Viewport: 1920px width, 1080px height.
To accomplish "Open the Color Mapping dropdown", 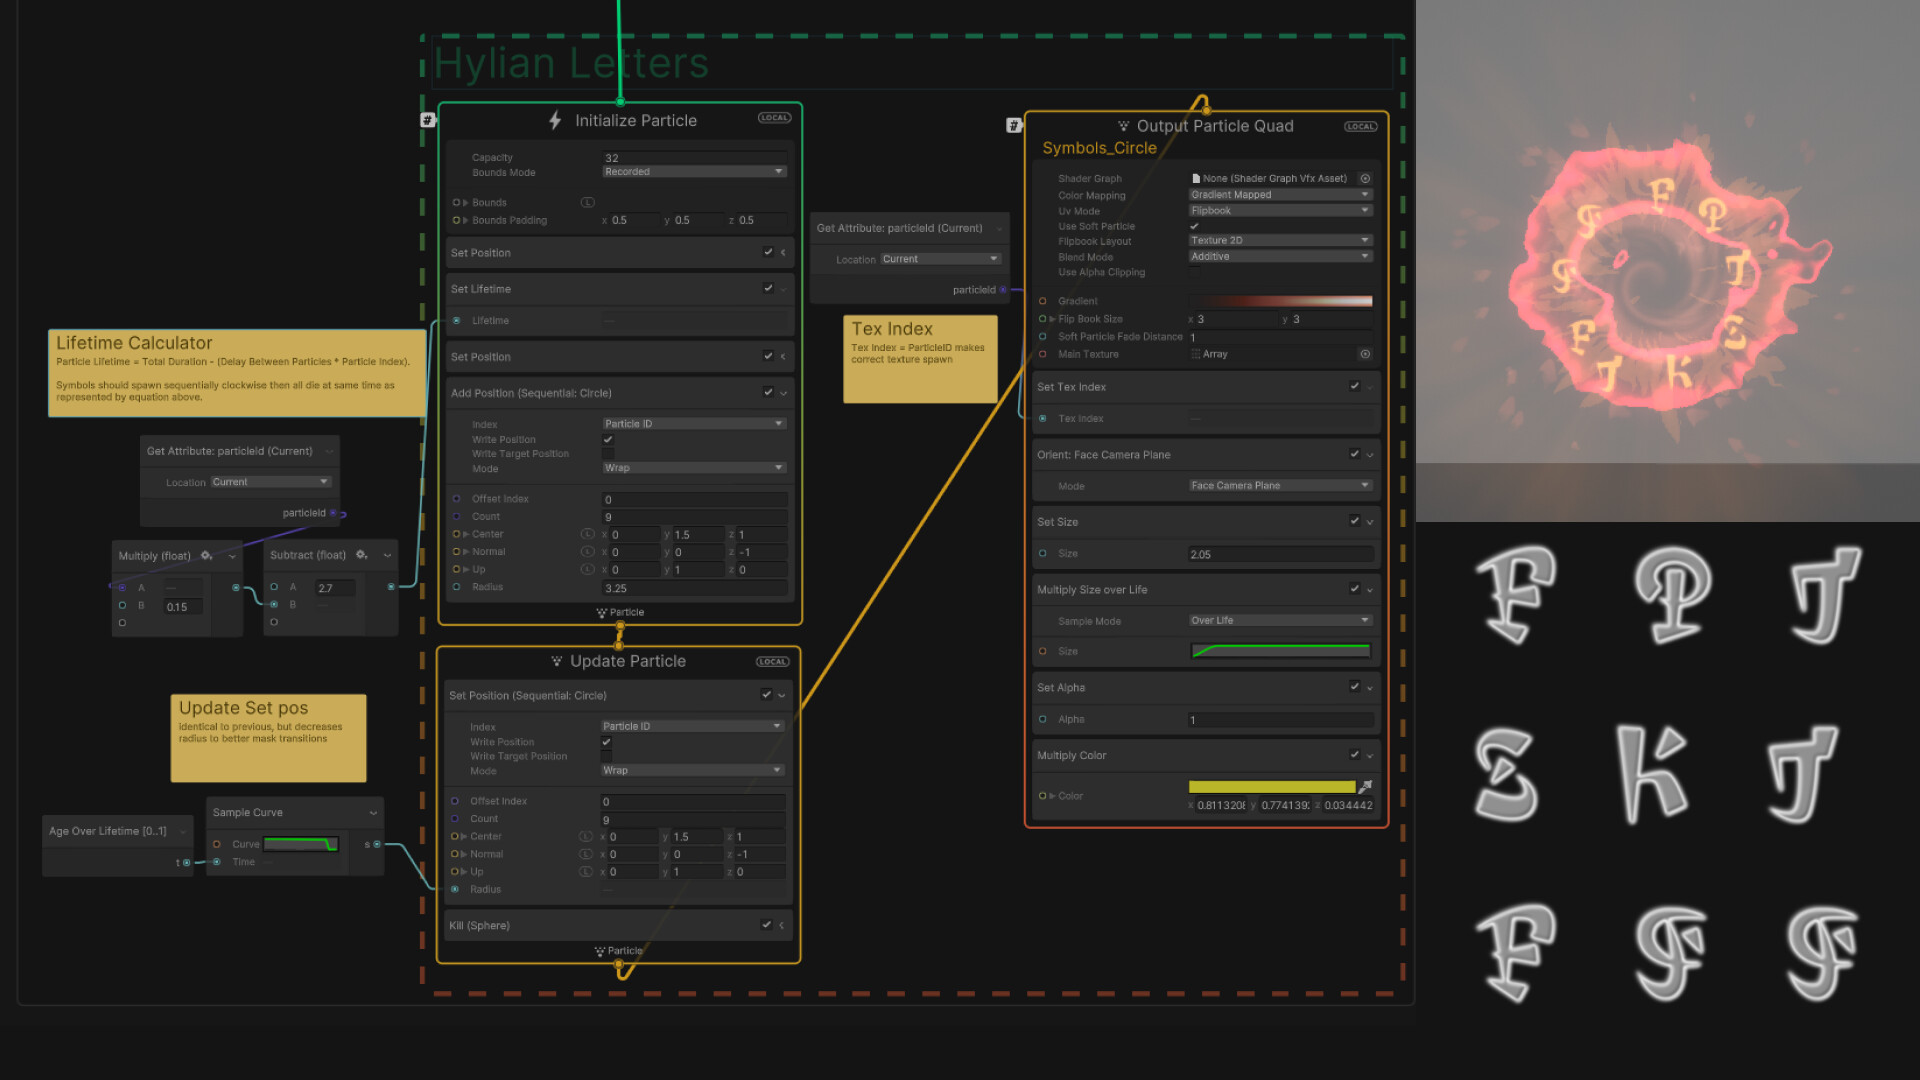I will pos(1280,195).
